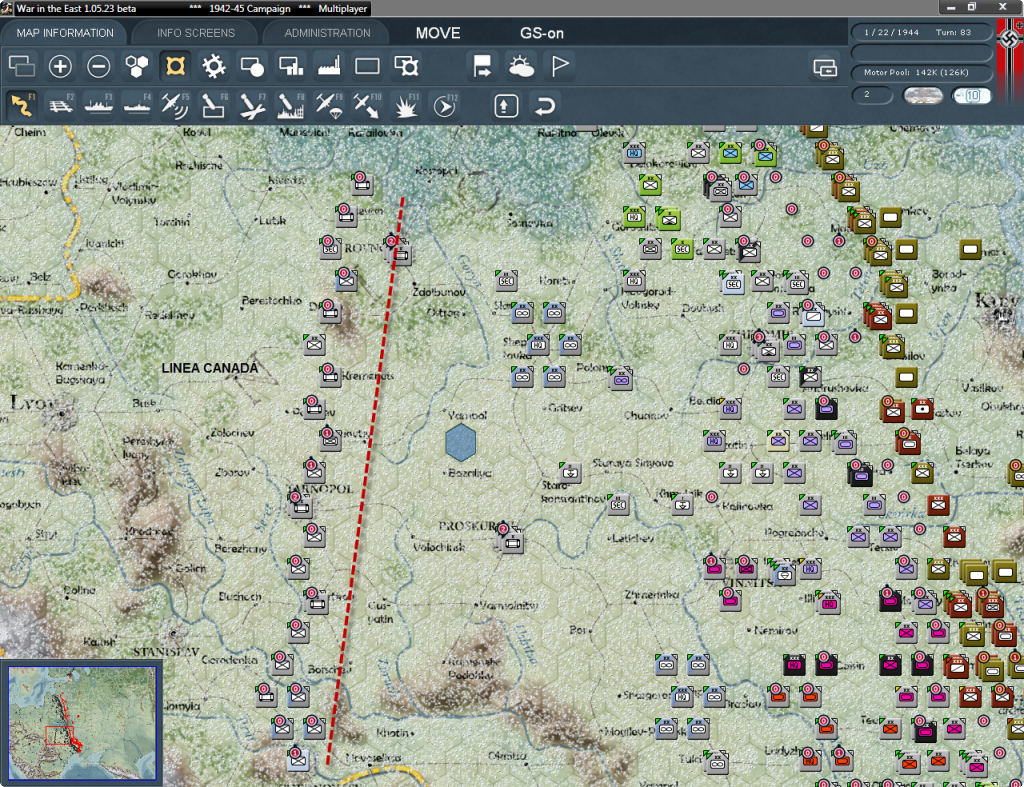The height and width of the screenshot is (787, 1024).
Task: Select F3 naval transport ship icon
Action: (99, 105)
